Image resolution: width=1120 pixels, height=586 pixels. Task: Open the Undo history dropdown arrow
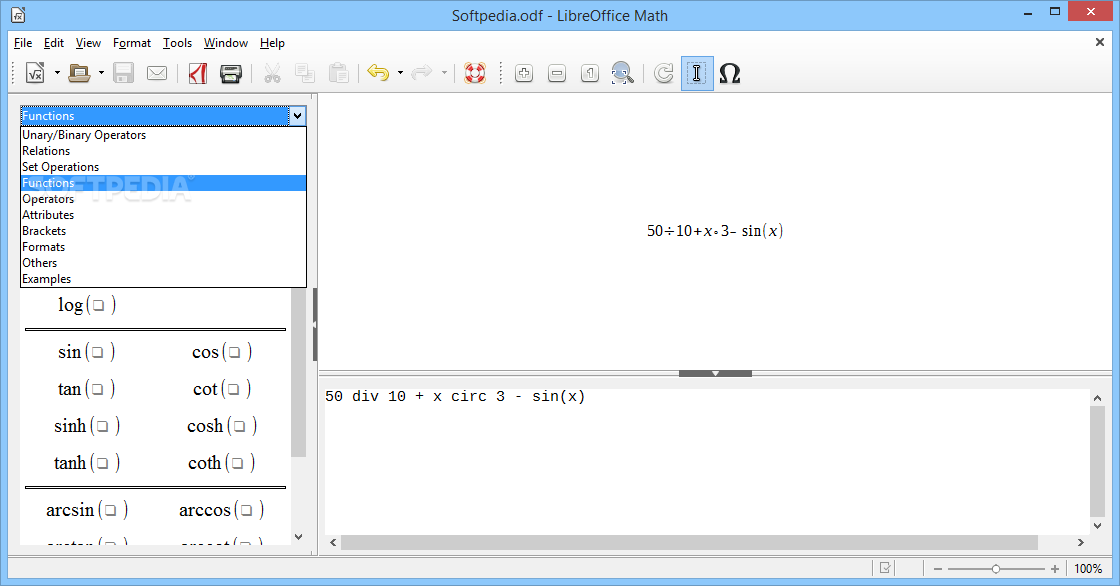click(400, 73)
